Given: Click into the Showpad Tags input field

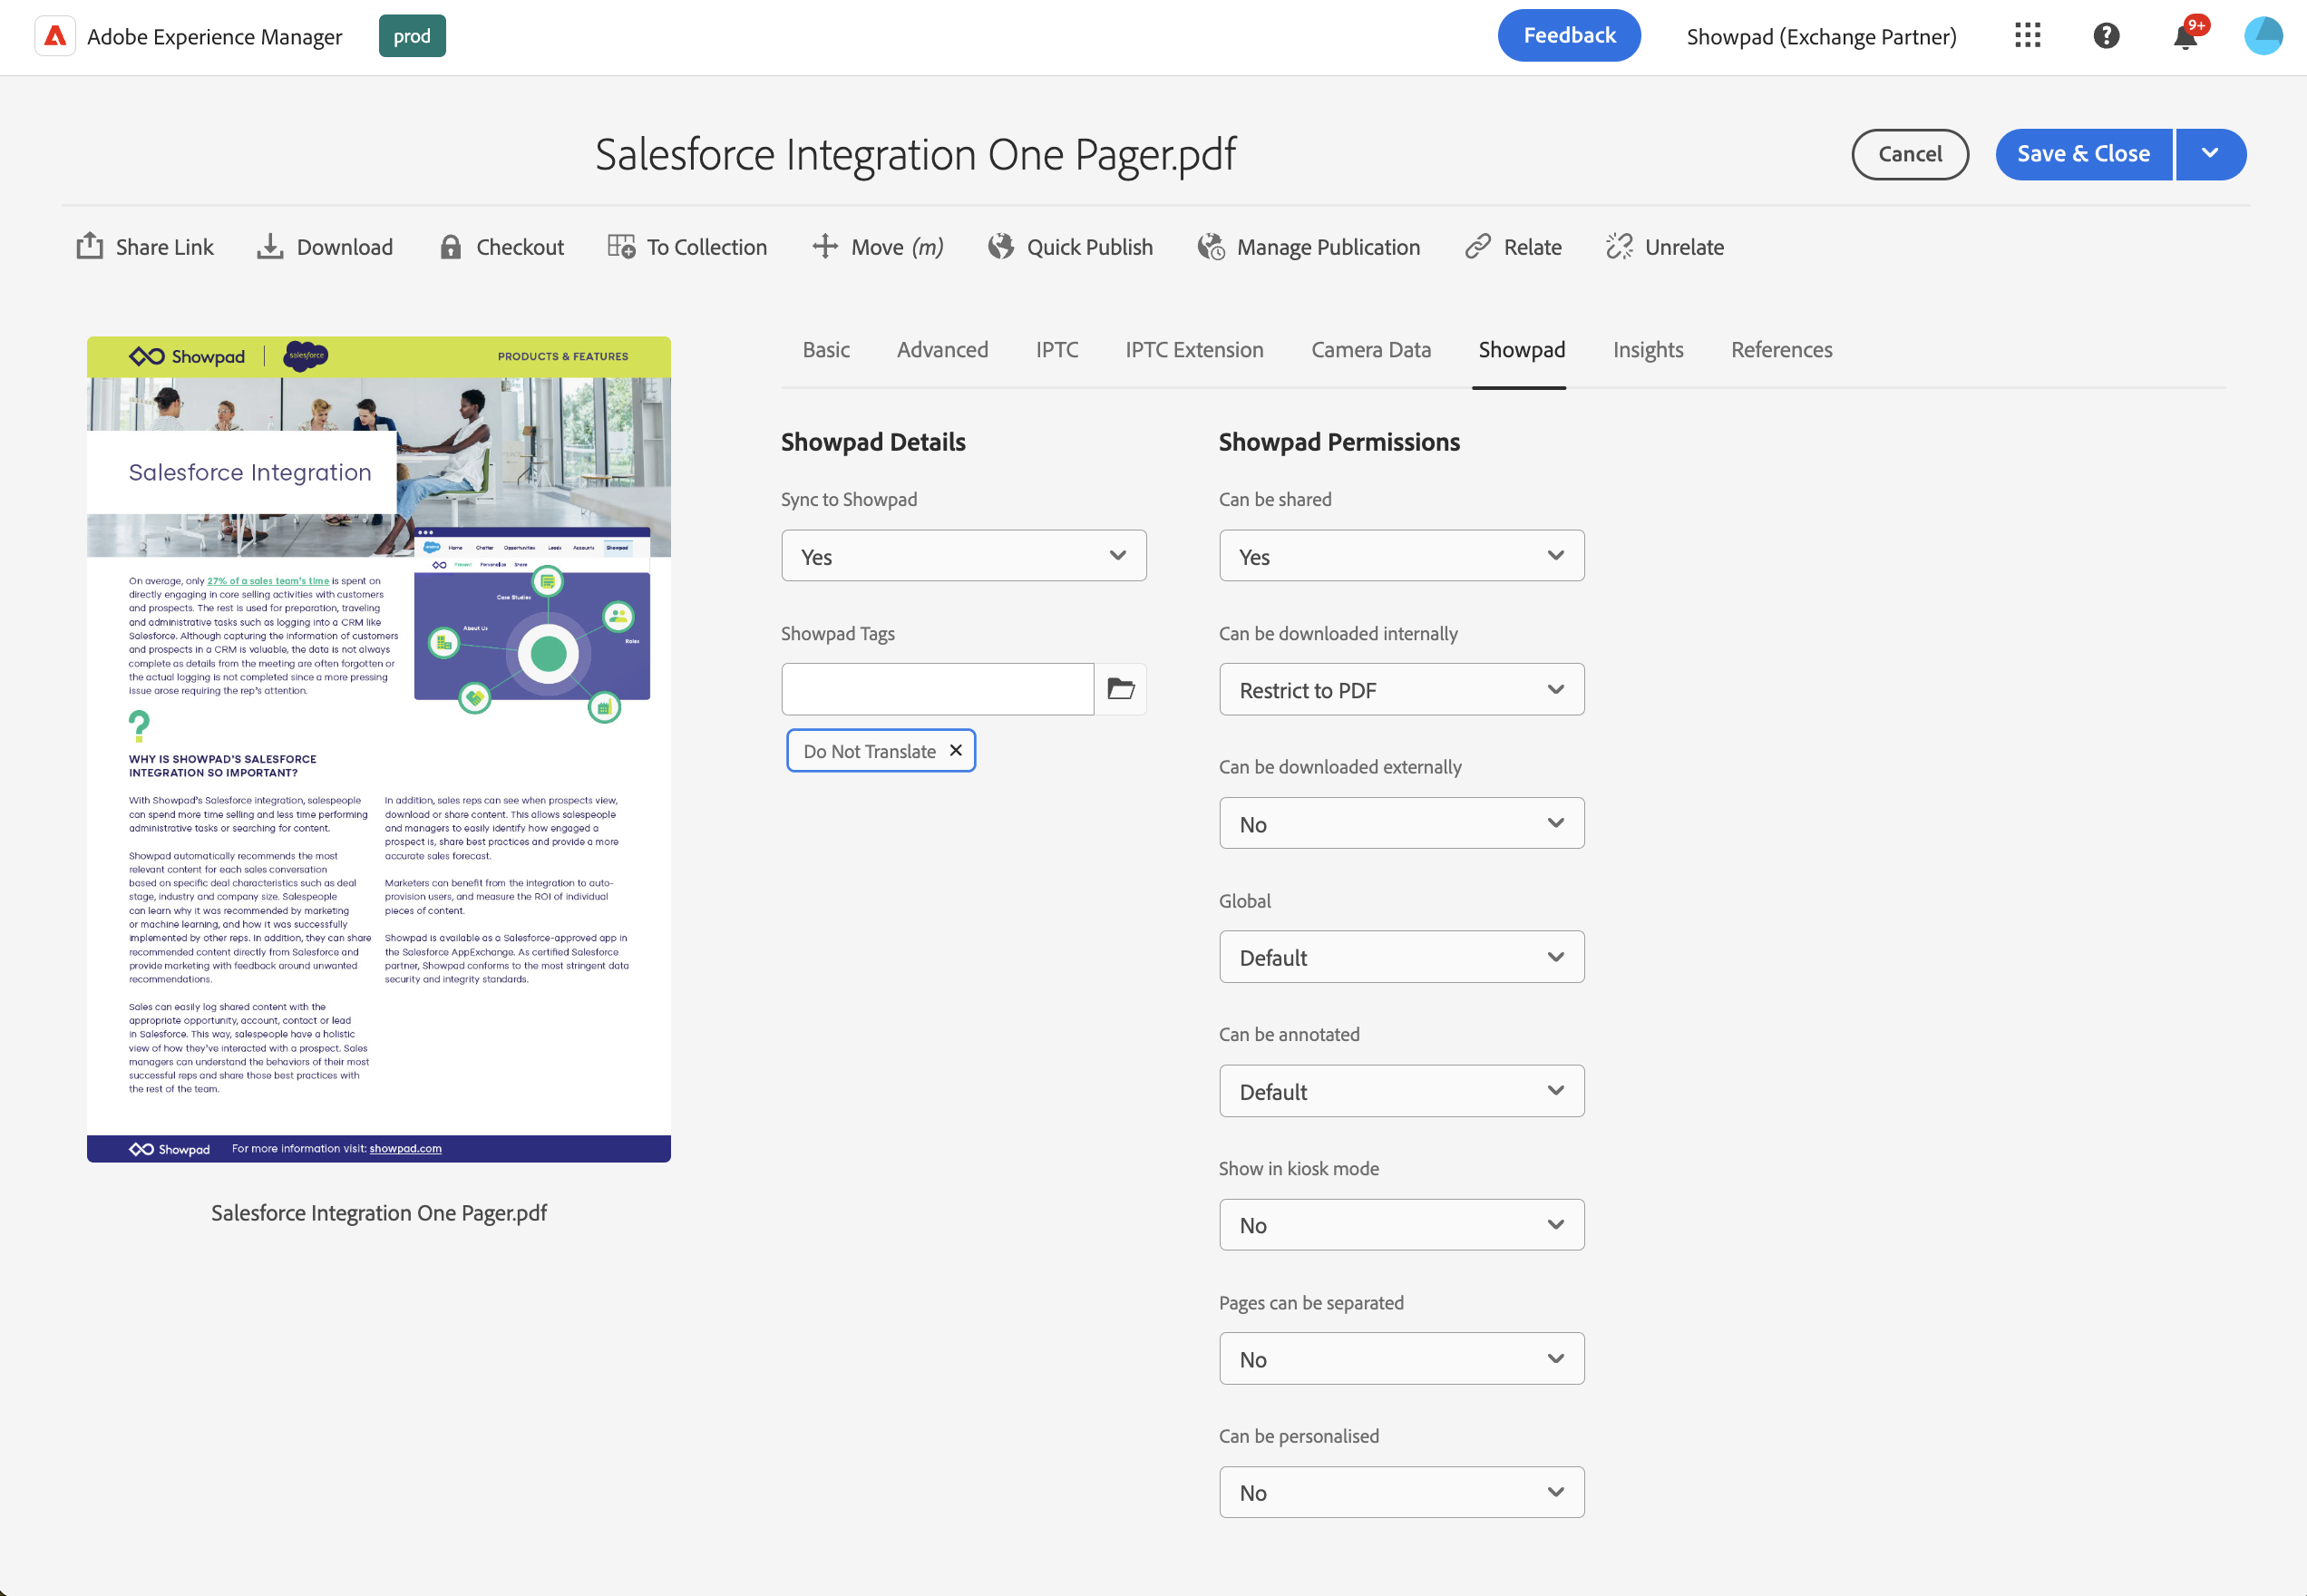Looking at the screenshot, I should coord(937,689).
